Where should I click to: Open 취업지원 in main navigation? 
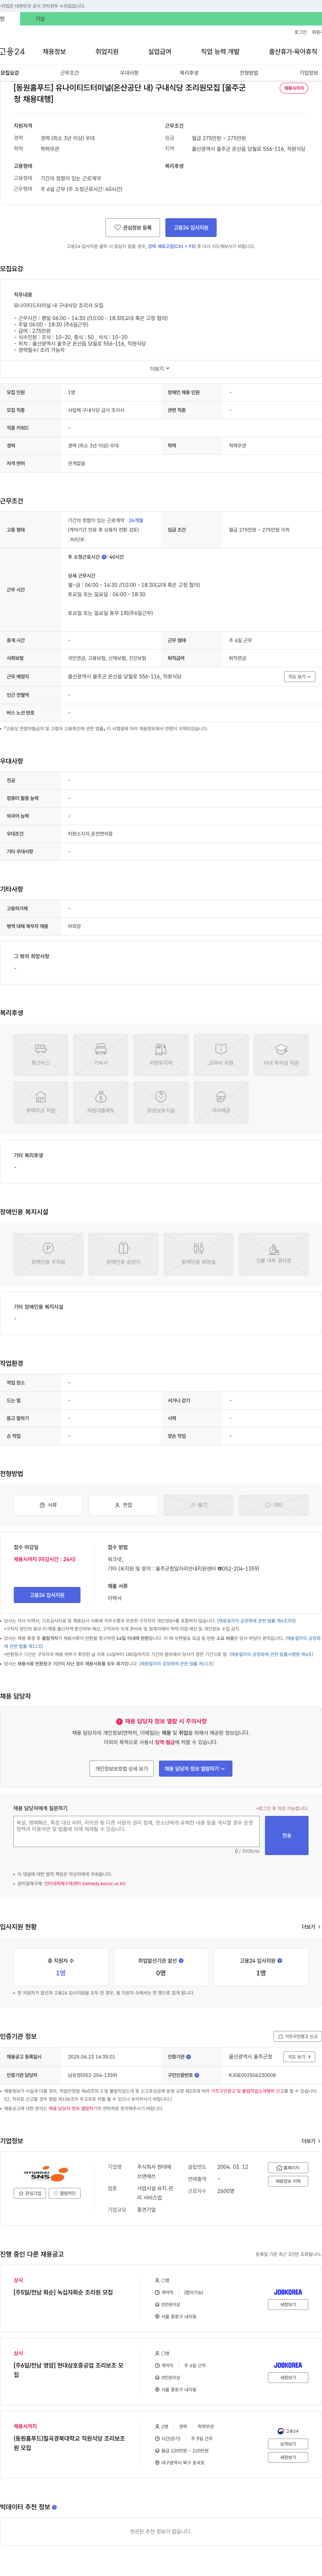tap(107, 52)
